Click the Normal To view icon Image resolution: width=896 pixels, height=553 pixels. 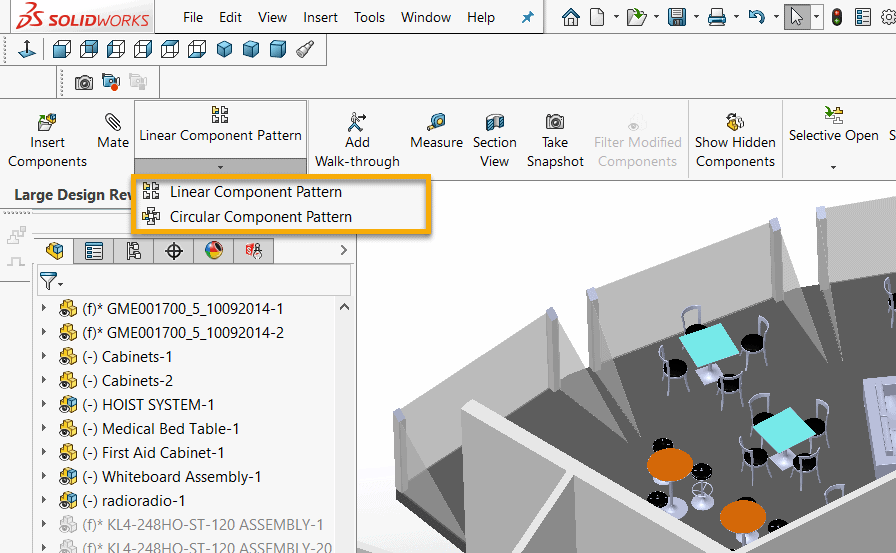click(26, 50)
